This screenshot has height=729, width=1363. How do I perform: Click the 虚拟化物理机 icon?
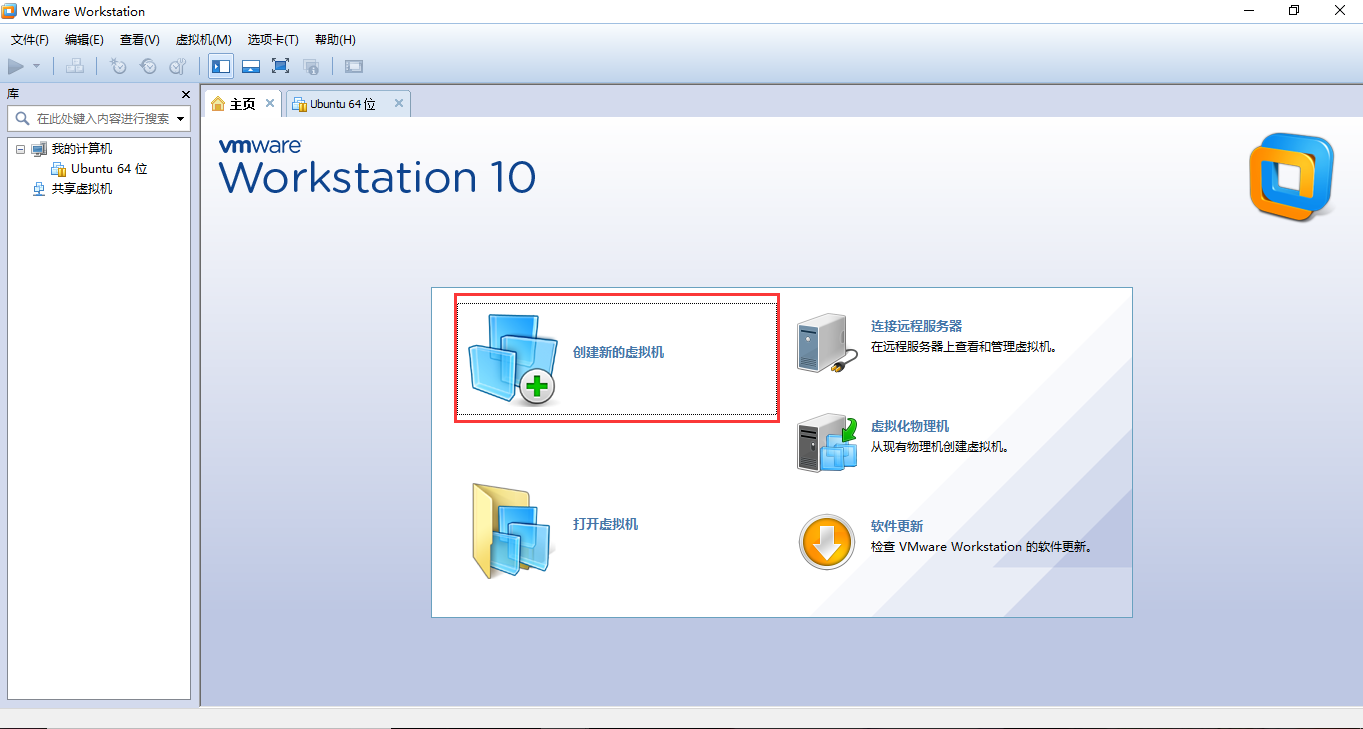[827, 443]
